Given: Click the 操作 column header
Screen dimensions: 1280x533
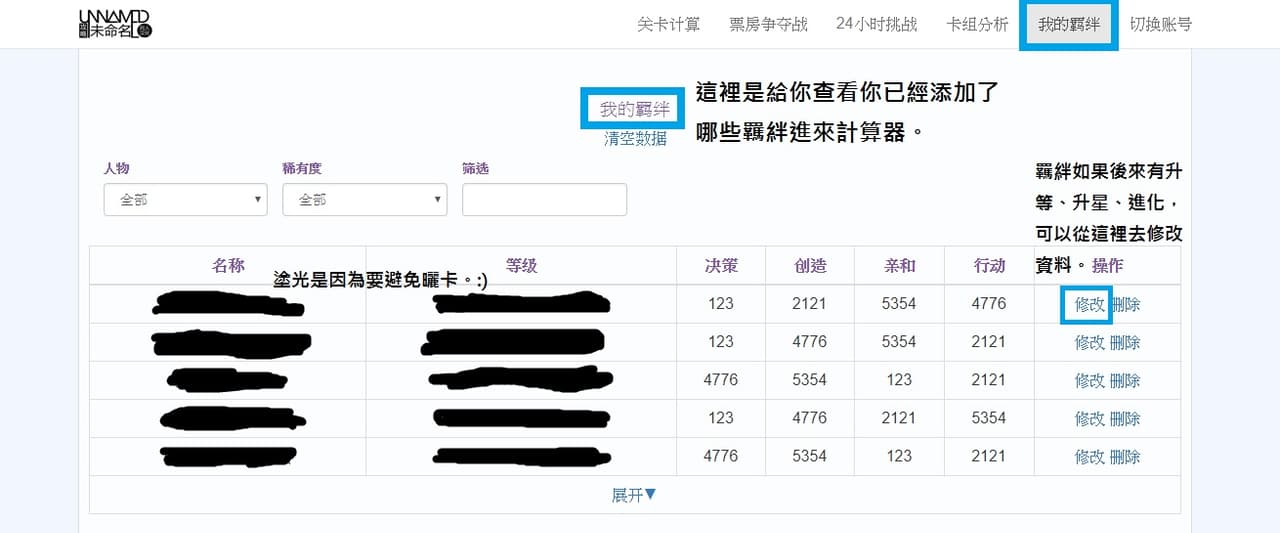Looking at the screenshot, I should point(1107,266).
